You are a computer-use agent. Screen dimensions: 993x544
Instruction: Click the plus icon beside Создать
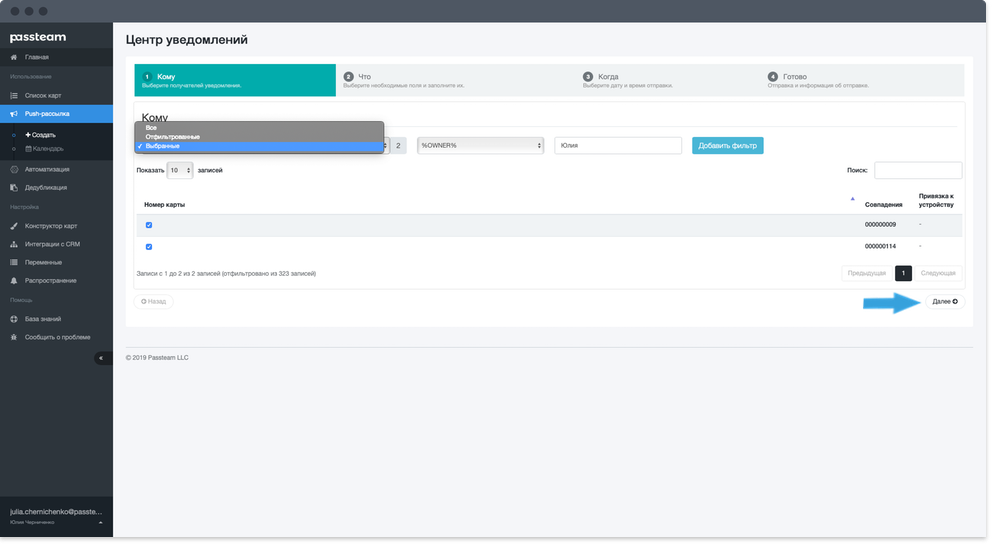[28, 135]
